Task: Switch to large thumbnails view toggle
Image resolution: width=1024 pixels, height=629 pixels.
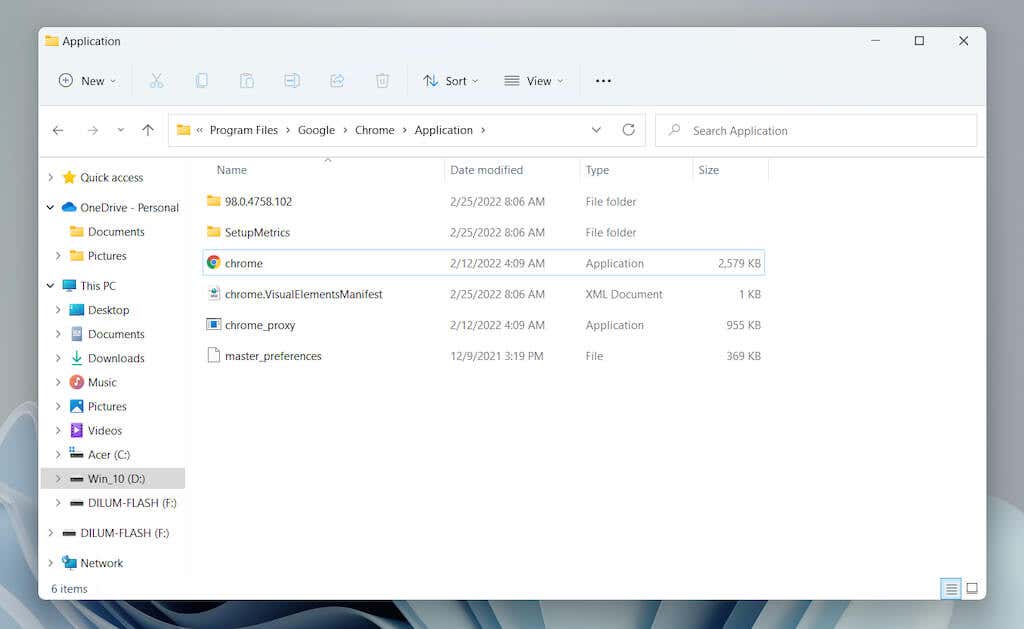Action: point(972,589)
